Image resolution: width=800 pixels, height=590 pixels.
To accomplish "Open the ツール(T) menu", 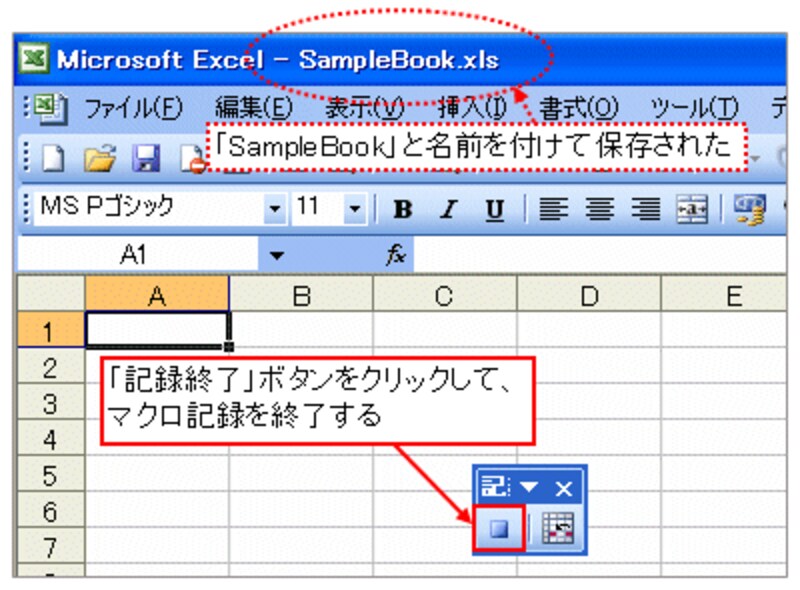I will click(x=694, y=108).
